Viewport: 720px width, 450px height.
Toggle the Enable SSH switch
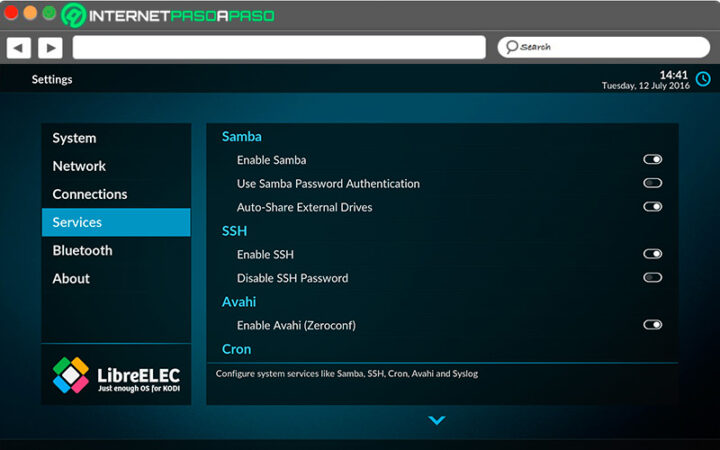(x=652, y=254)
